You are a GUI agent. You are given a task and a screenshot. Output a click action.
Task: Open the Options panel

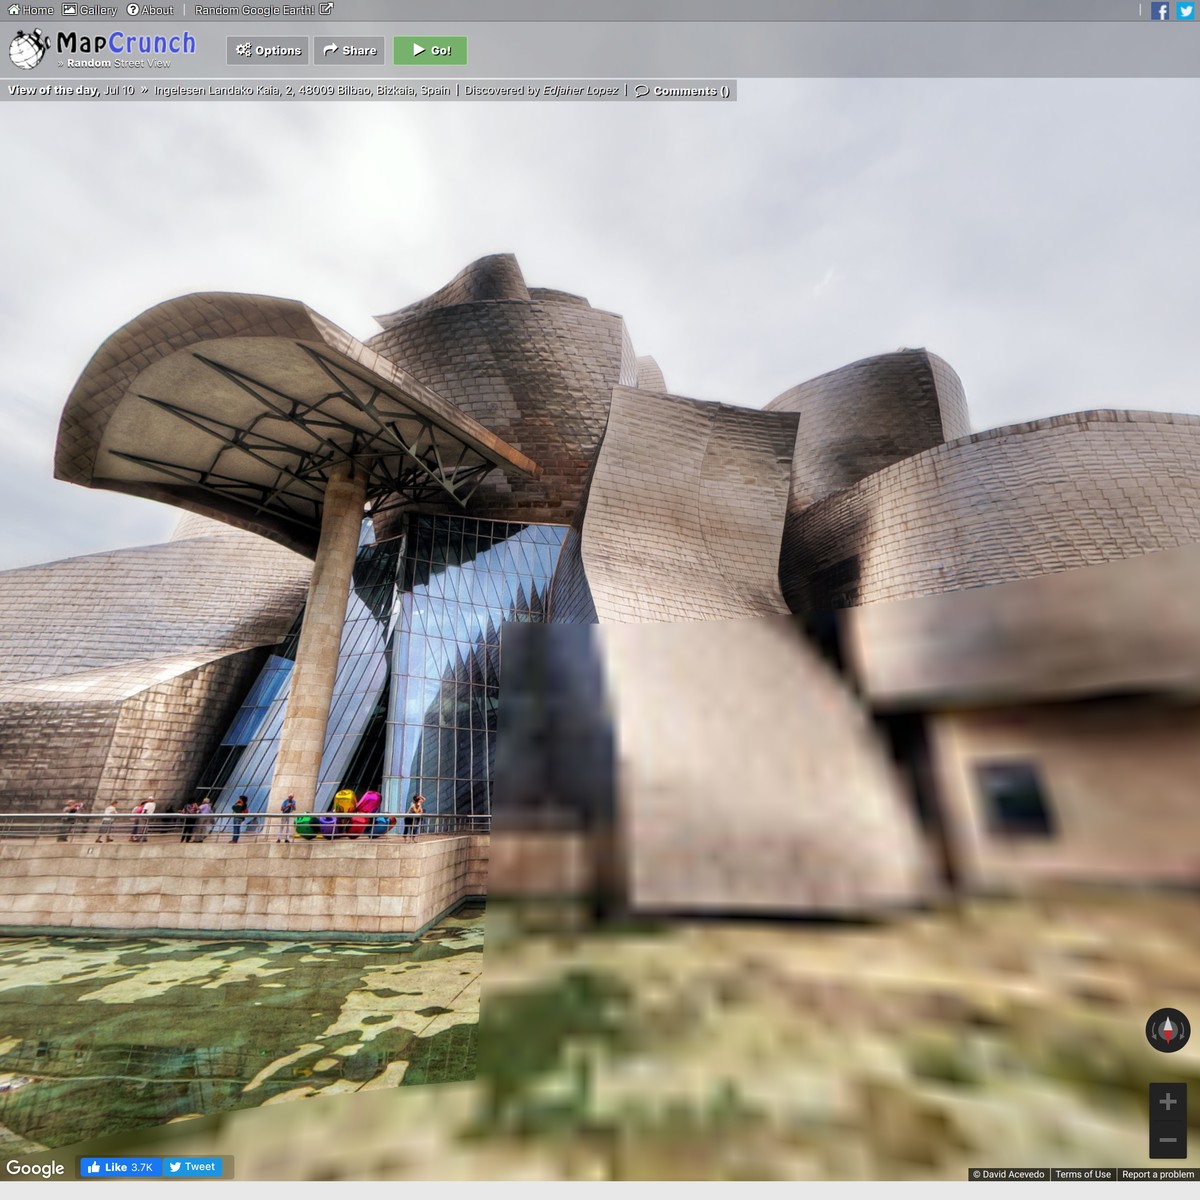click(x=268, y=50)
